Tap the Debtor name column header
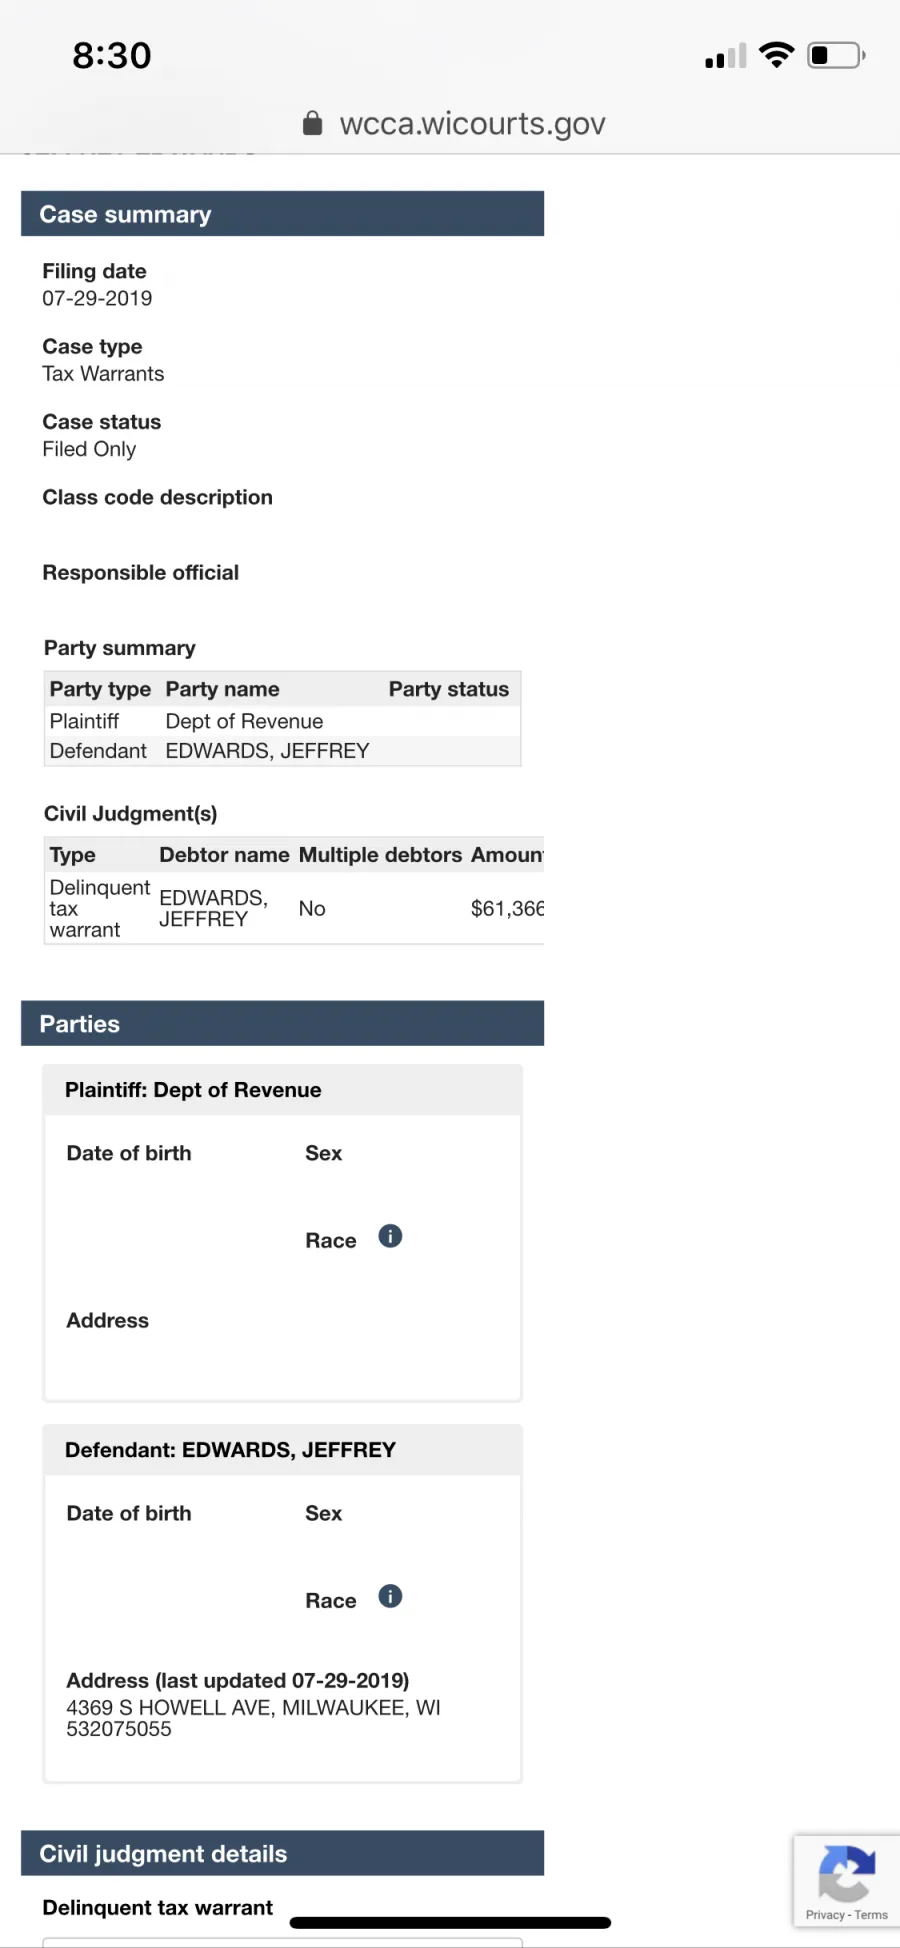Image resolution: width=900 pixels, height=1948 pixels. tap(224, 855)
